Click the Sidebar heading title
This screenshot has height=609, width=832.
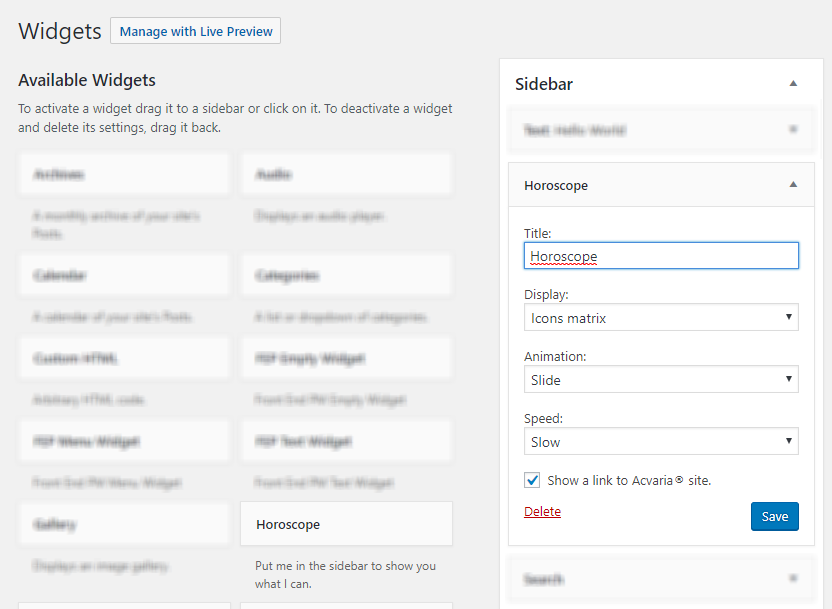pyautogui.click(x=544, y=84)
